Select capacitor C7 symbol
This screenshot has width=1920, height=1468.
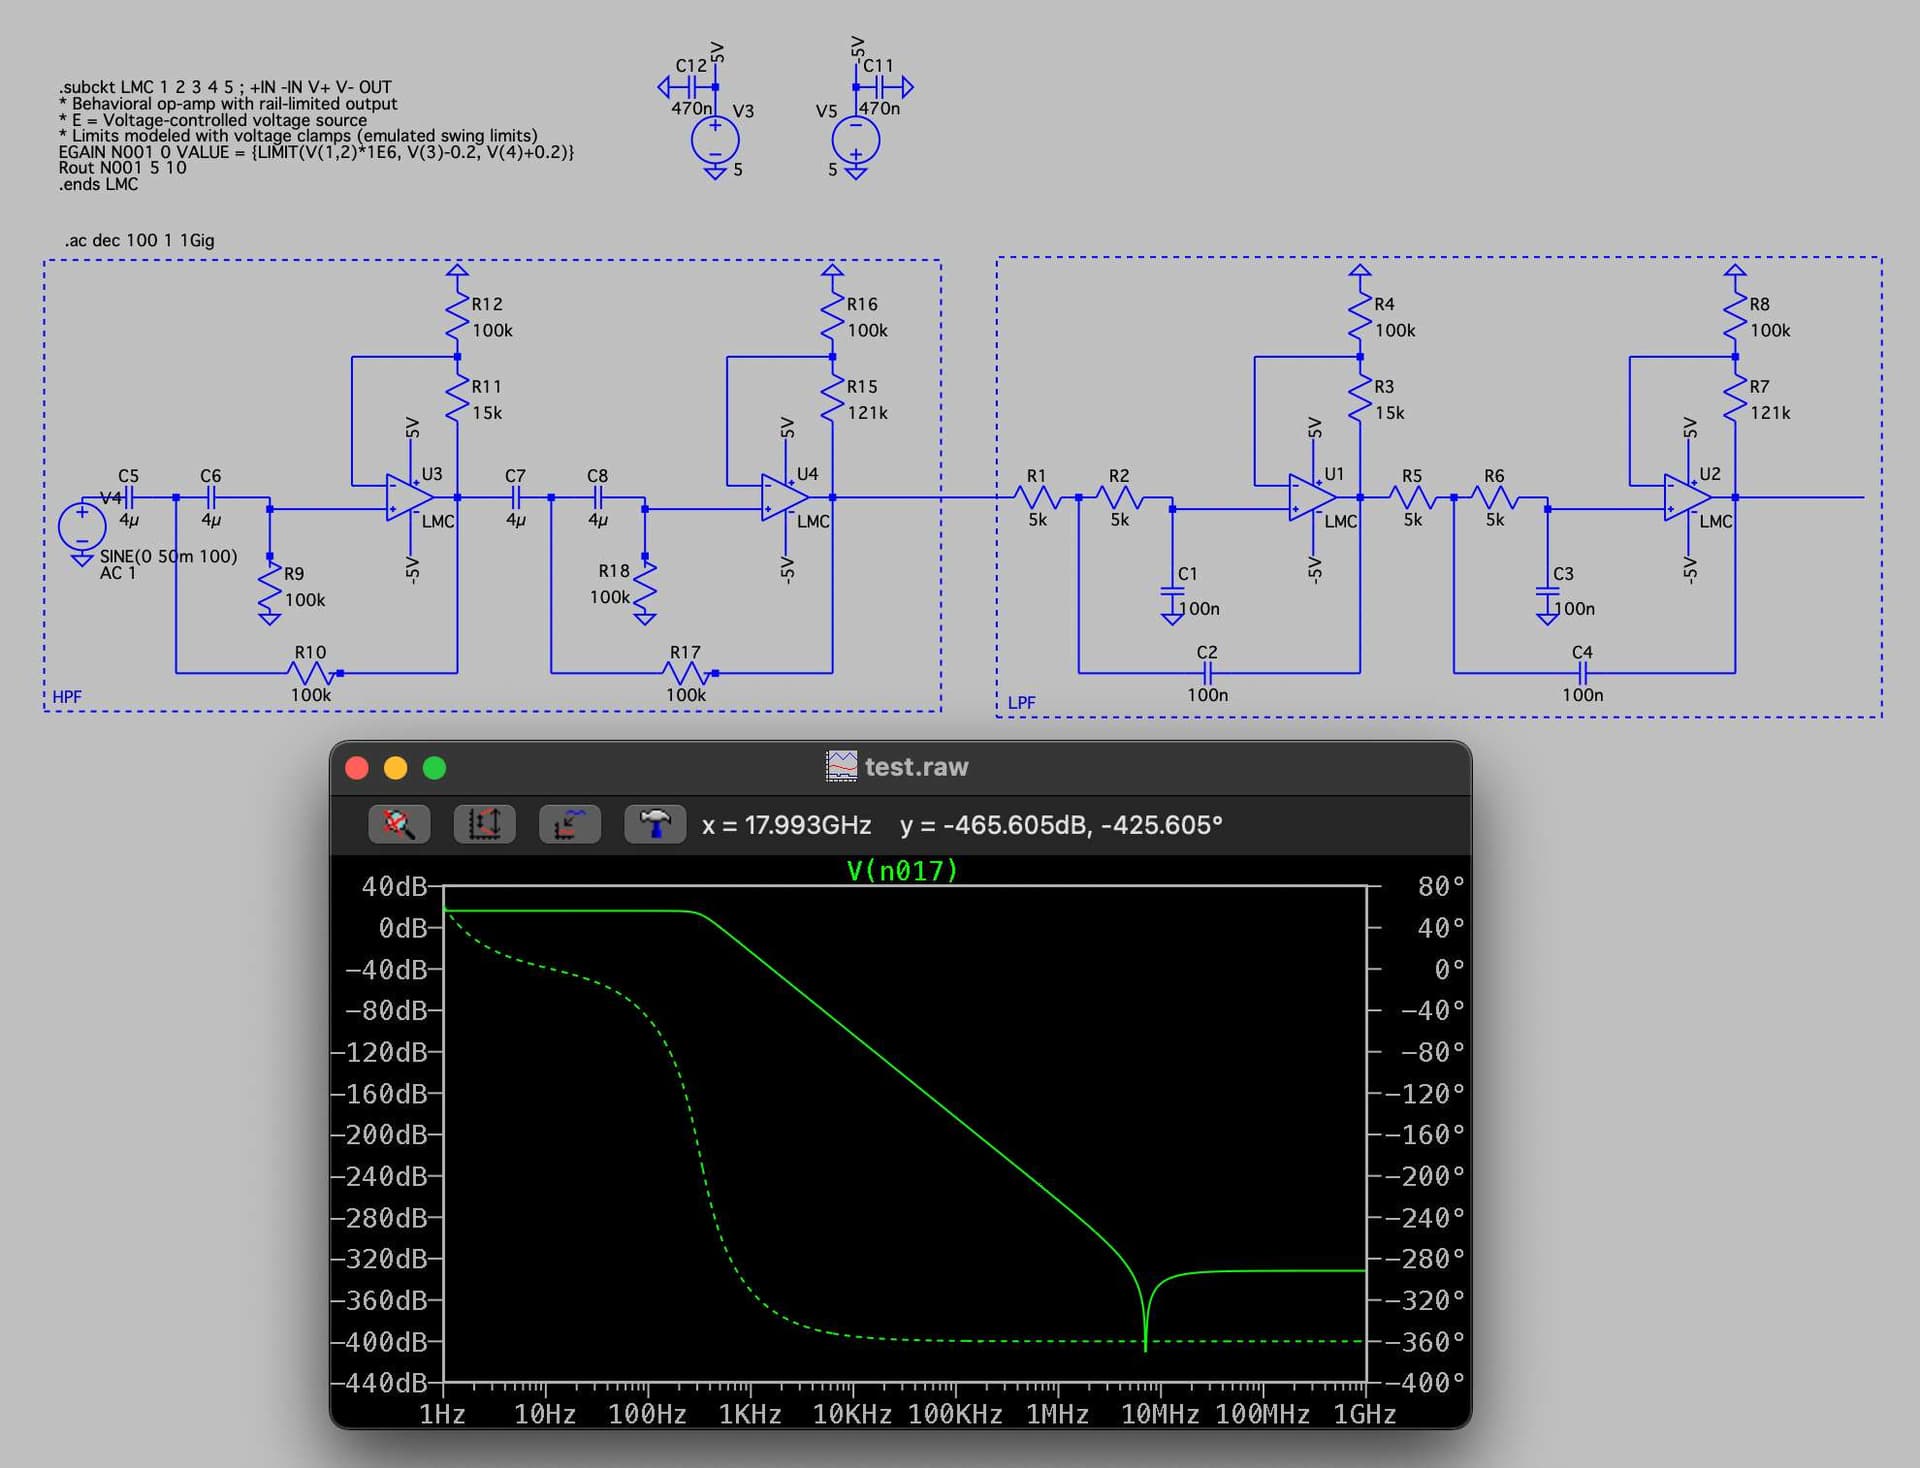(516, 497)
